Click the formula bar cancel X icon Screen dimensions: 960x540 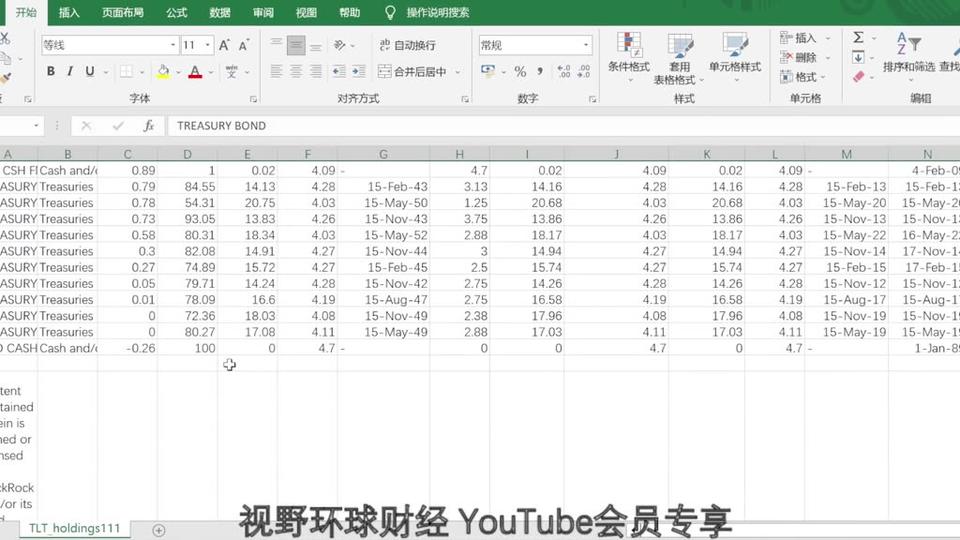pyautogui.click(x=86, y=126)
